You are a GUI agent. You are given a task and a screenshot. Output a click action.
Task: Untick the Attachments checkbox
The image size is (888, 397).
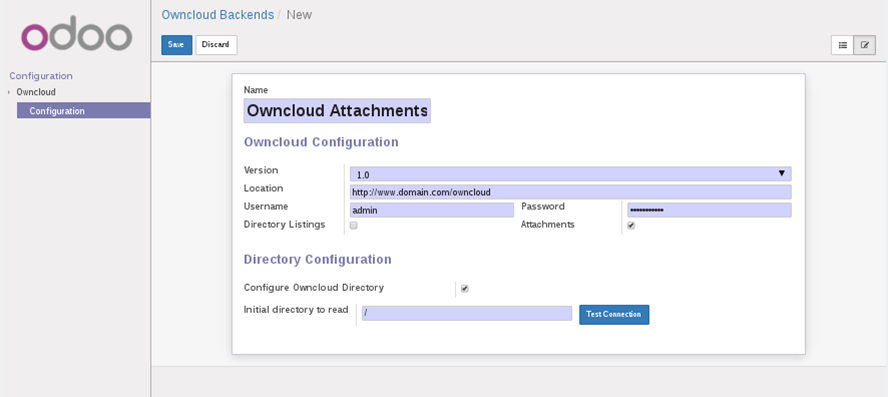pyautogui.click(x=631, y=225)
